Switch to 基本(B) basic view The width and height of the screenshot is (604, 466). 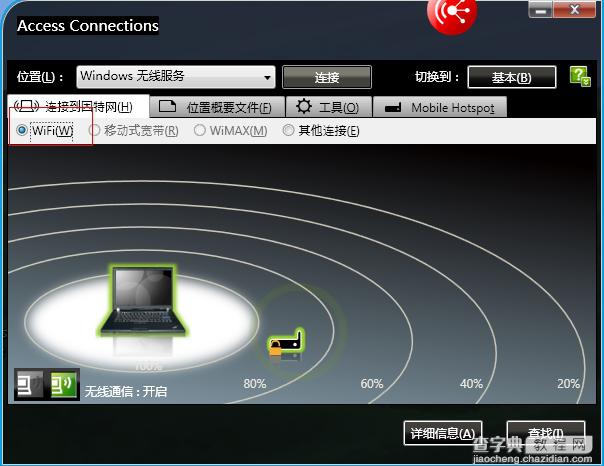512,77
